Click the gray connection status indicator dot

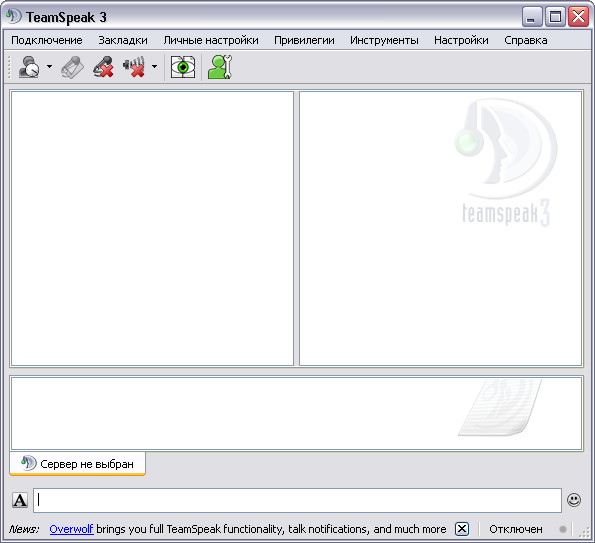(563, 529)
